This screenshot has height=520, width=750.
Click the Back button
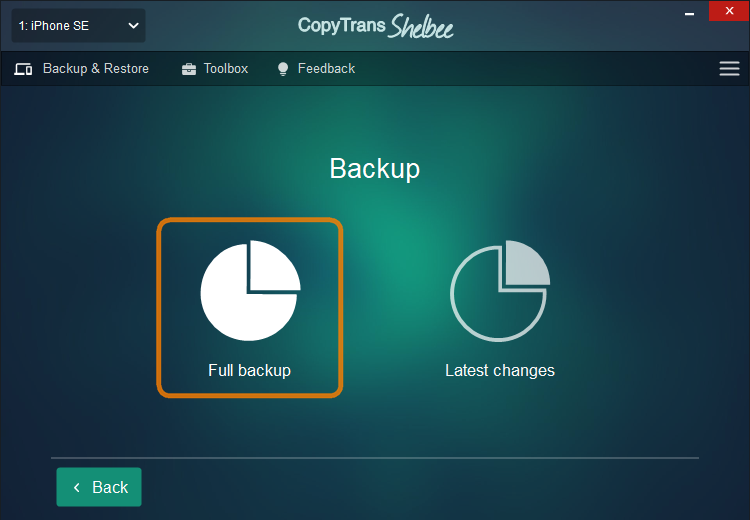click(x=99, y=487)
